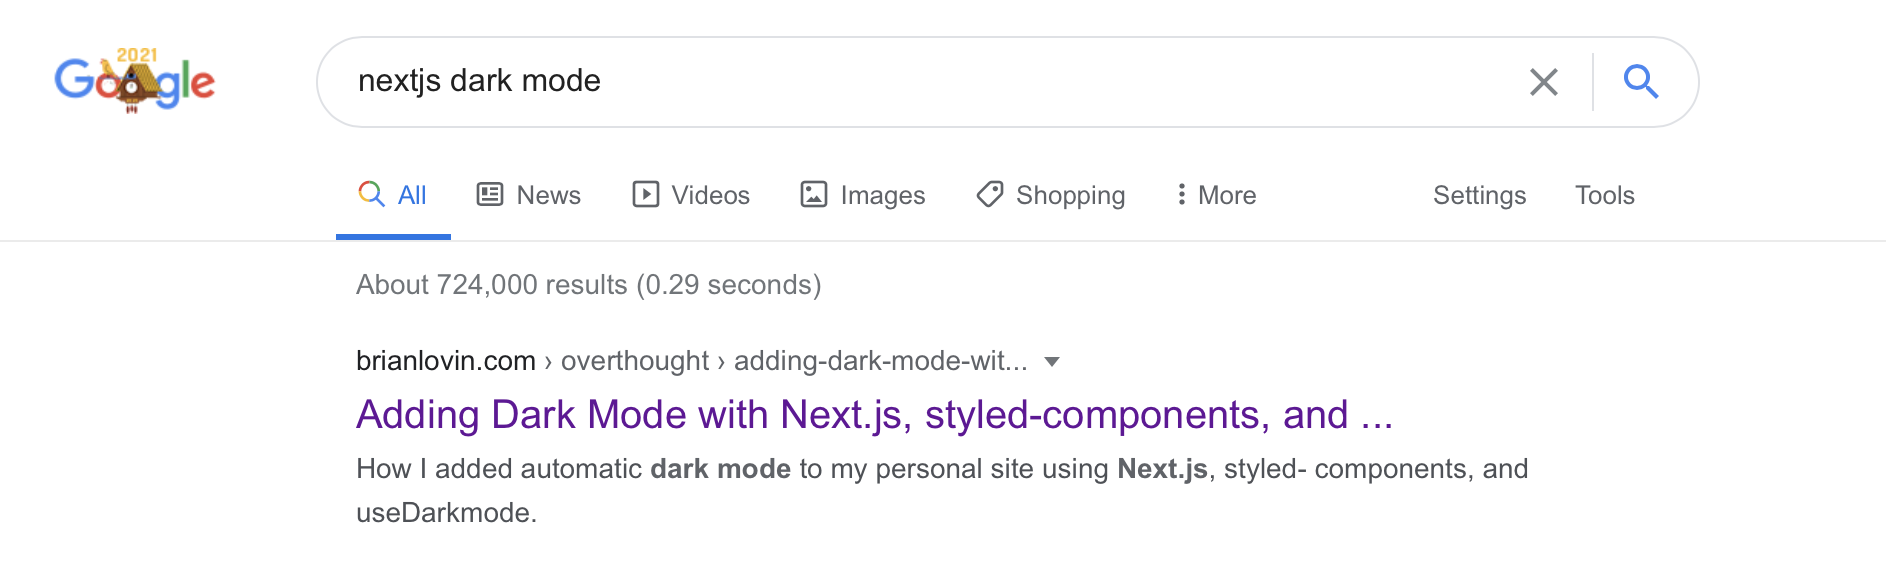Click the brianlovin.com domain text
1886x582 pixels.
pos(446,361)
